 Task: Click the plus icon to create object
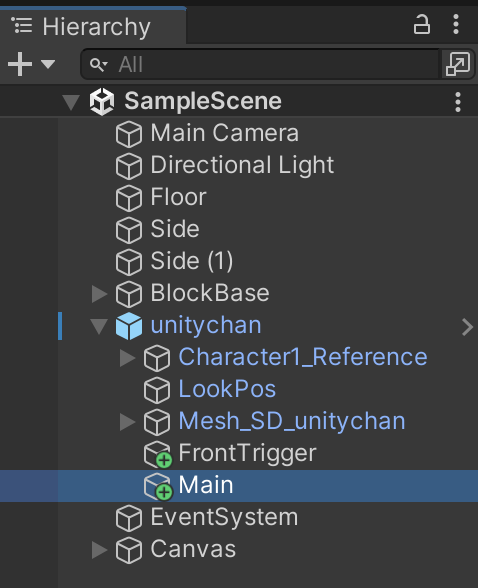20,64
